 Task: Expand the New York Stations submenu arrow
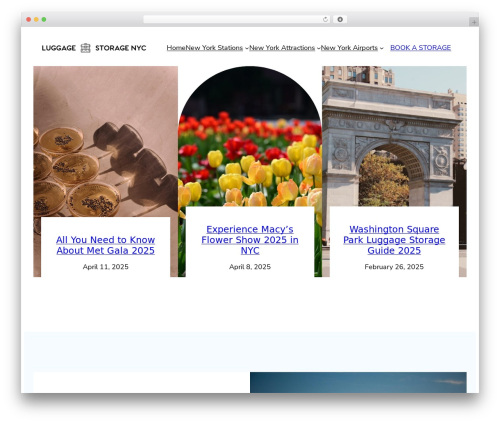click(x=247, y=48)
